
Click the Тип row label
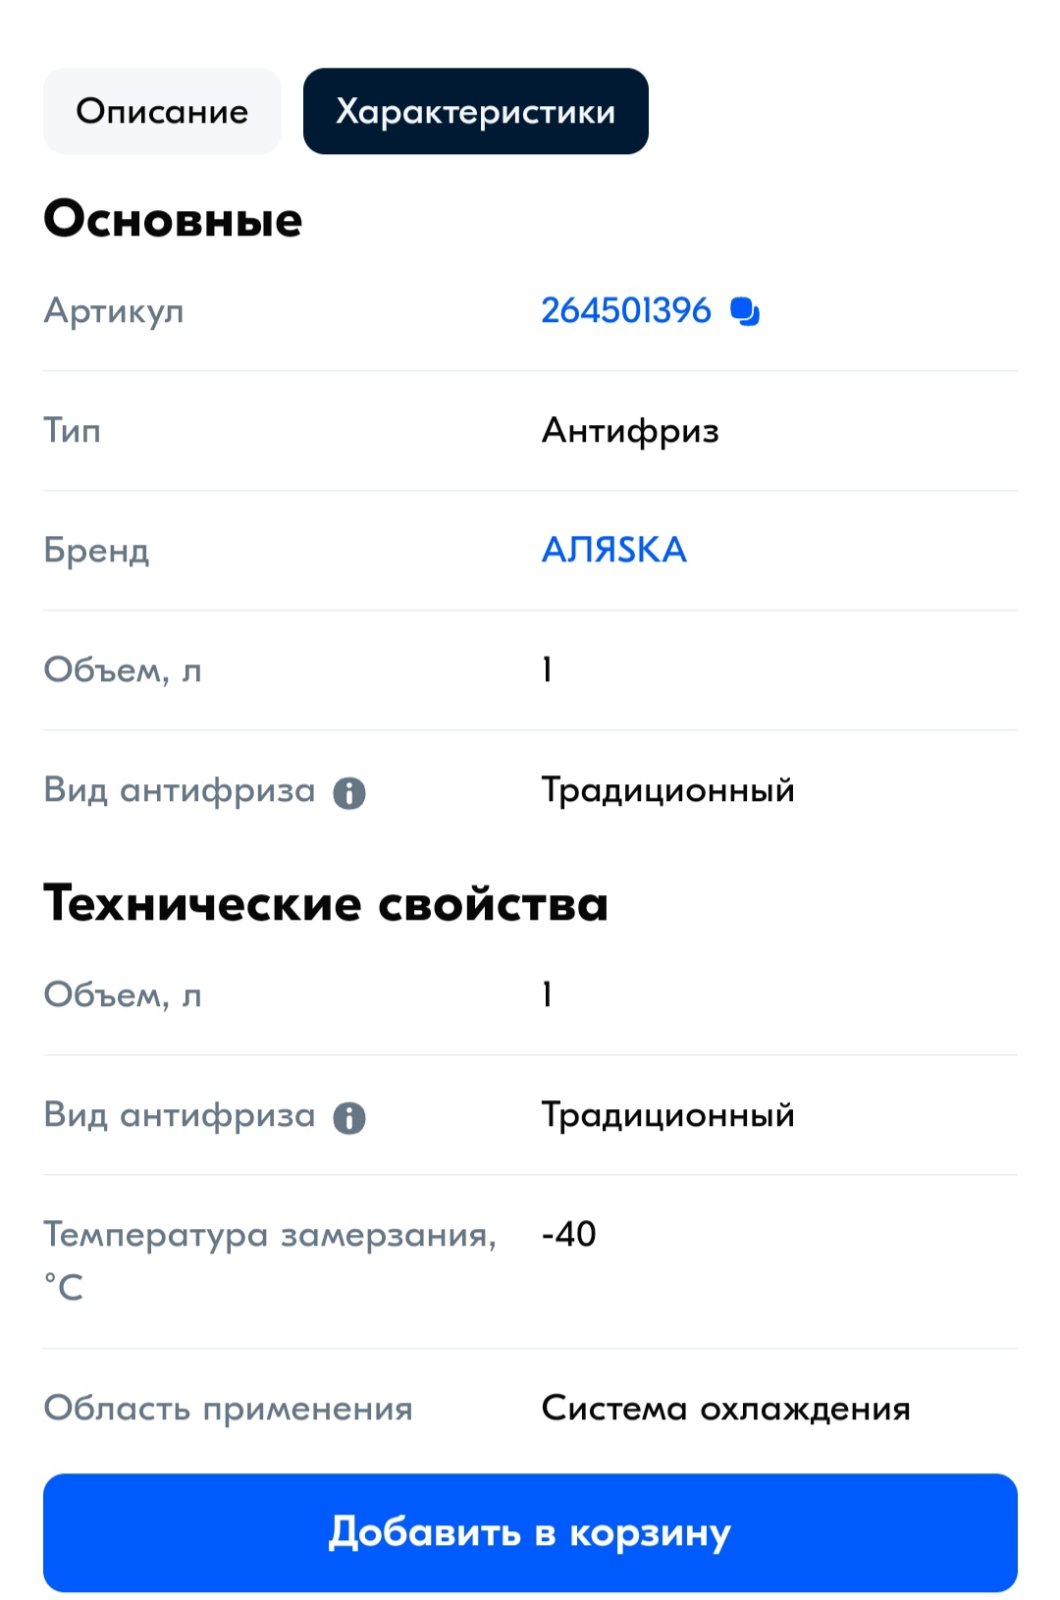(x=72, y=431)
